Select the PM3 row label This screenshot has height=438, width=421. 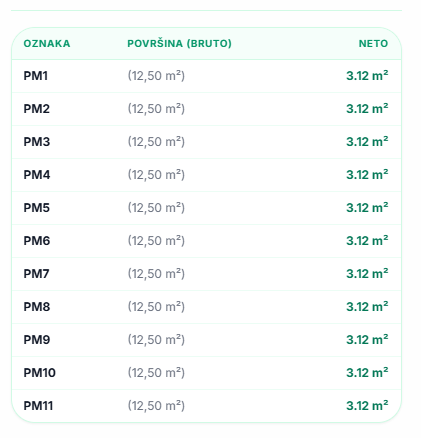pos(37,142)
